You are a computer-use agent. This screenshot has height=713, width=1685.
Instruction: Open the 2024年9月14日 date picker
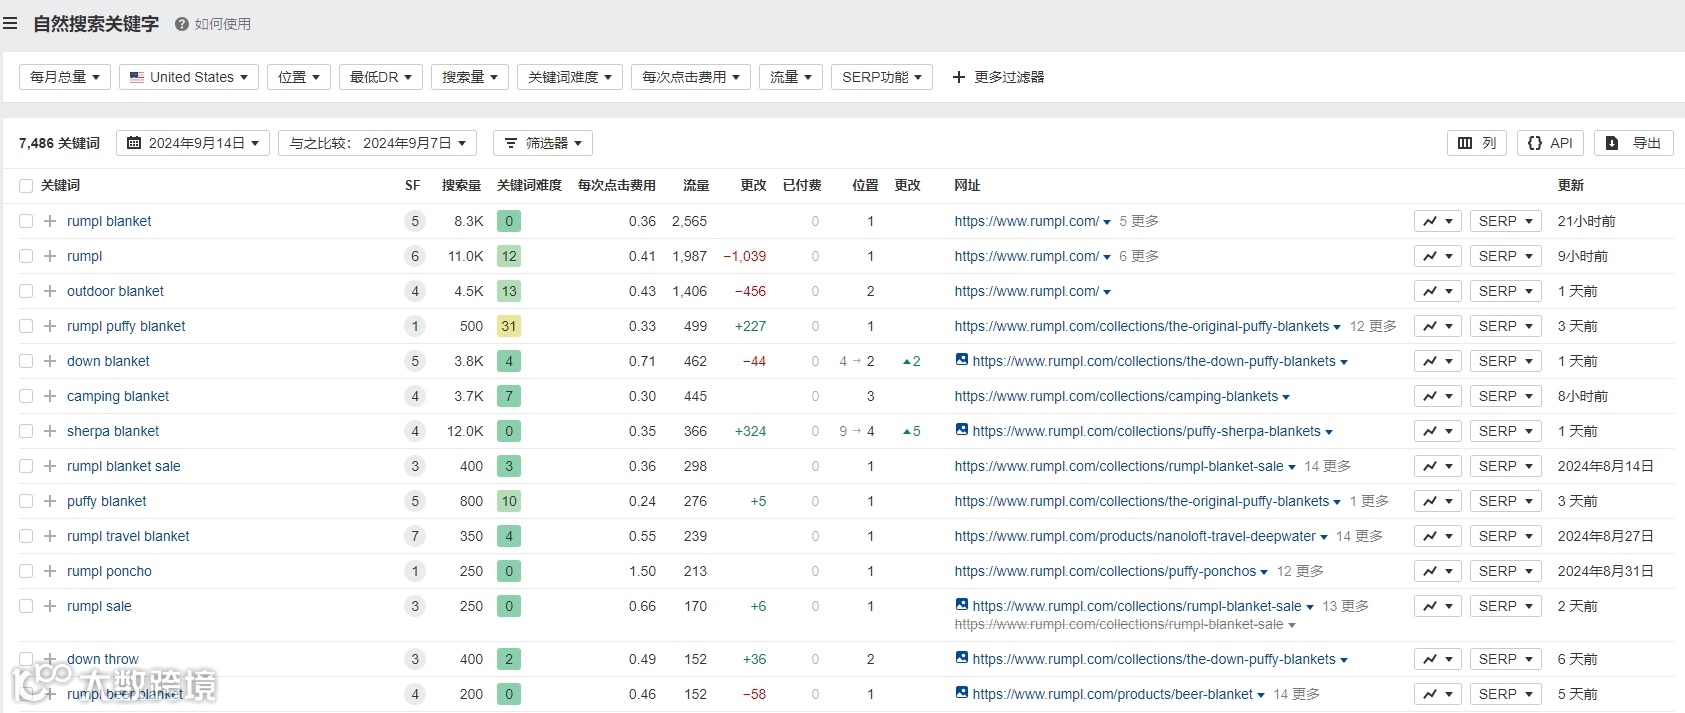pos(193,143)
